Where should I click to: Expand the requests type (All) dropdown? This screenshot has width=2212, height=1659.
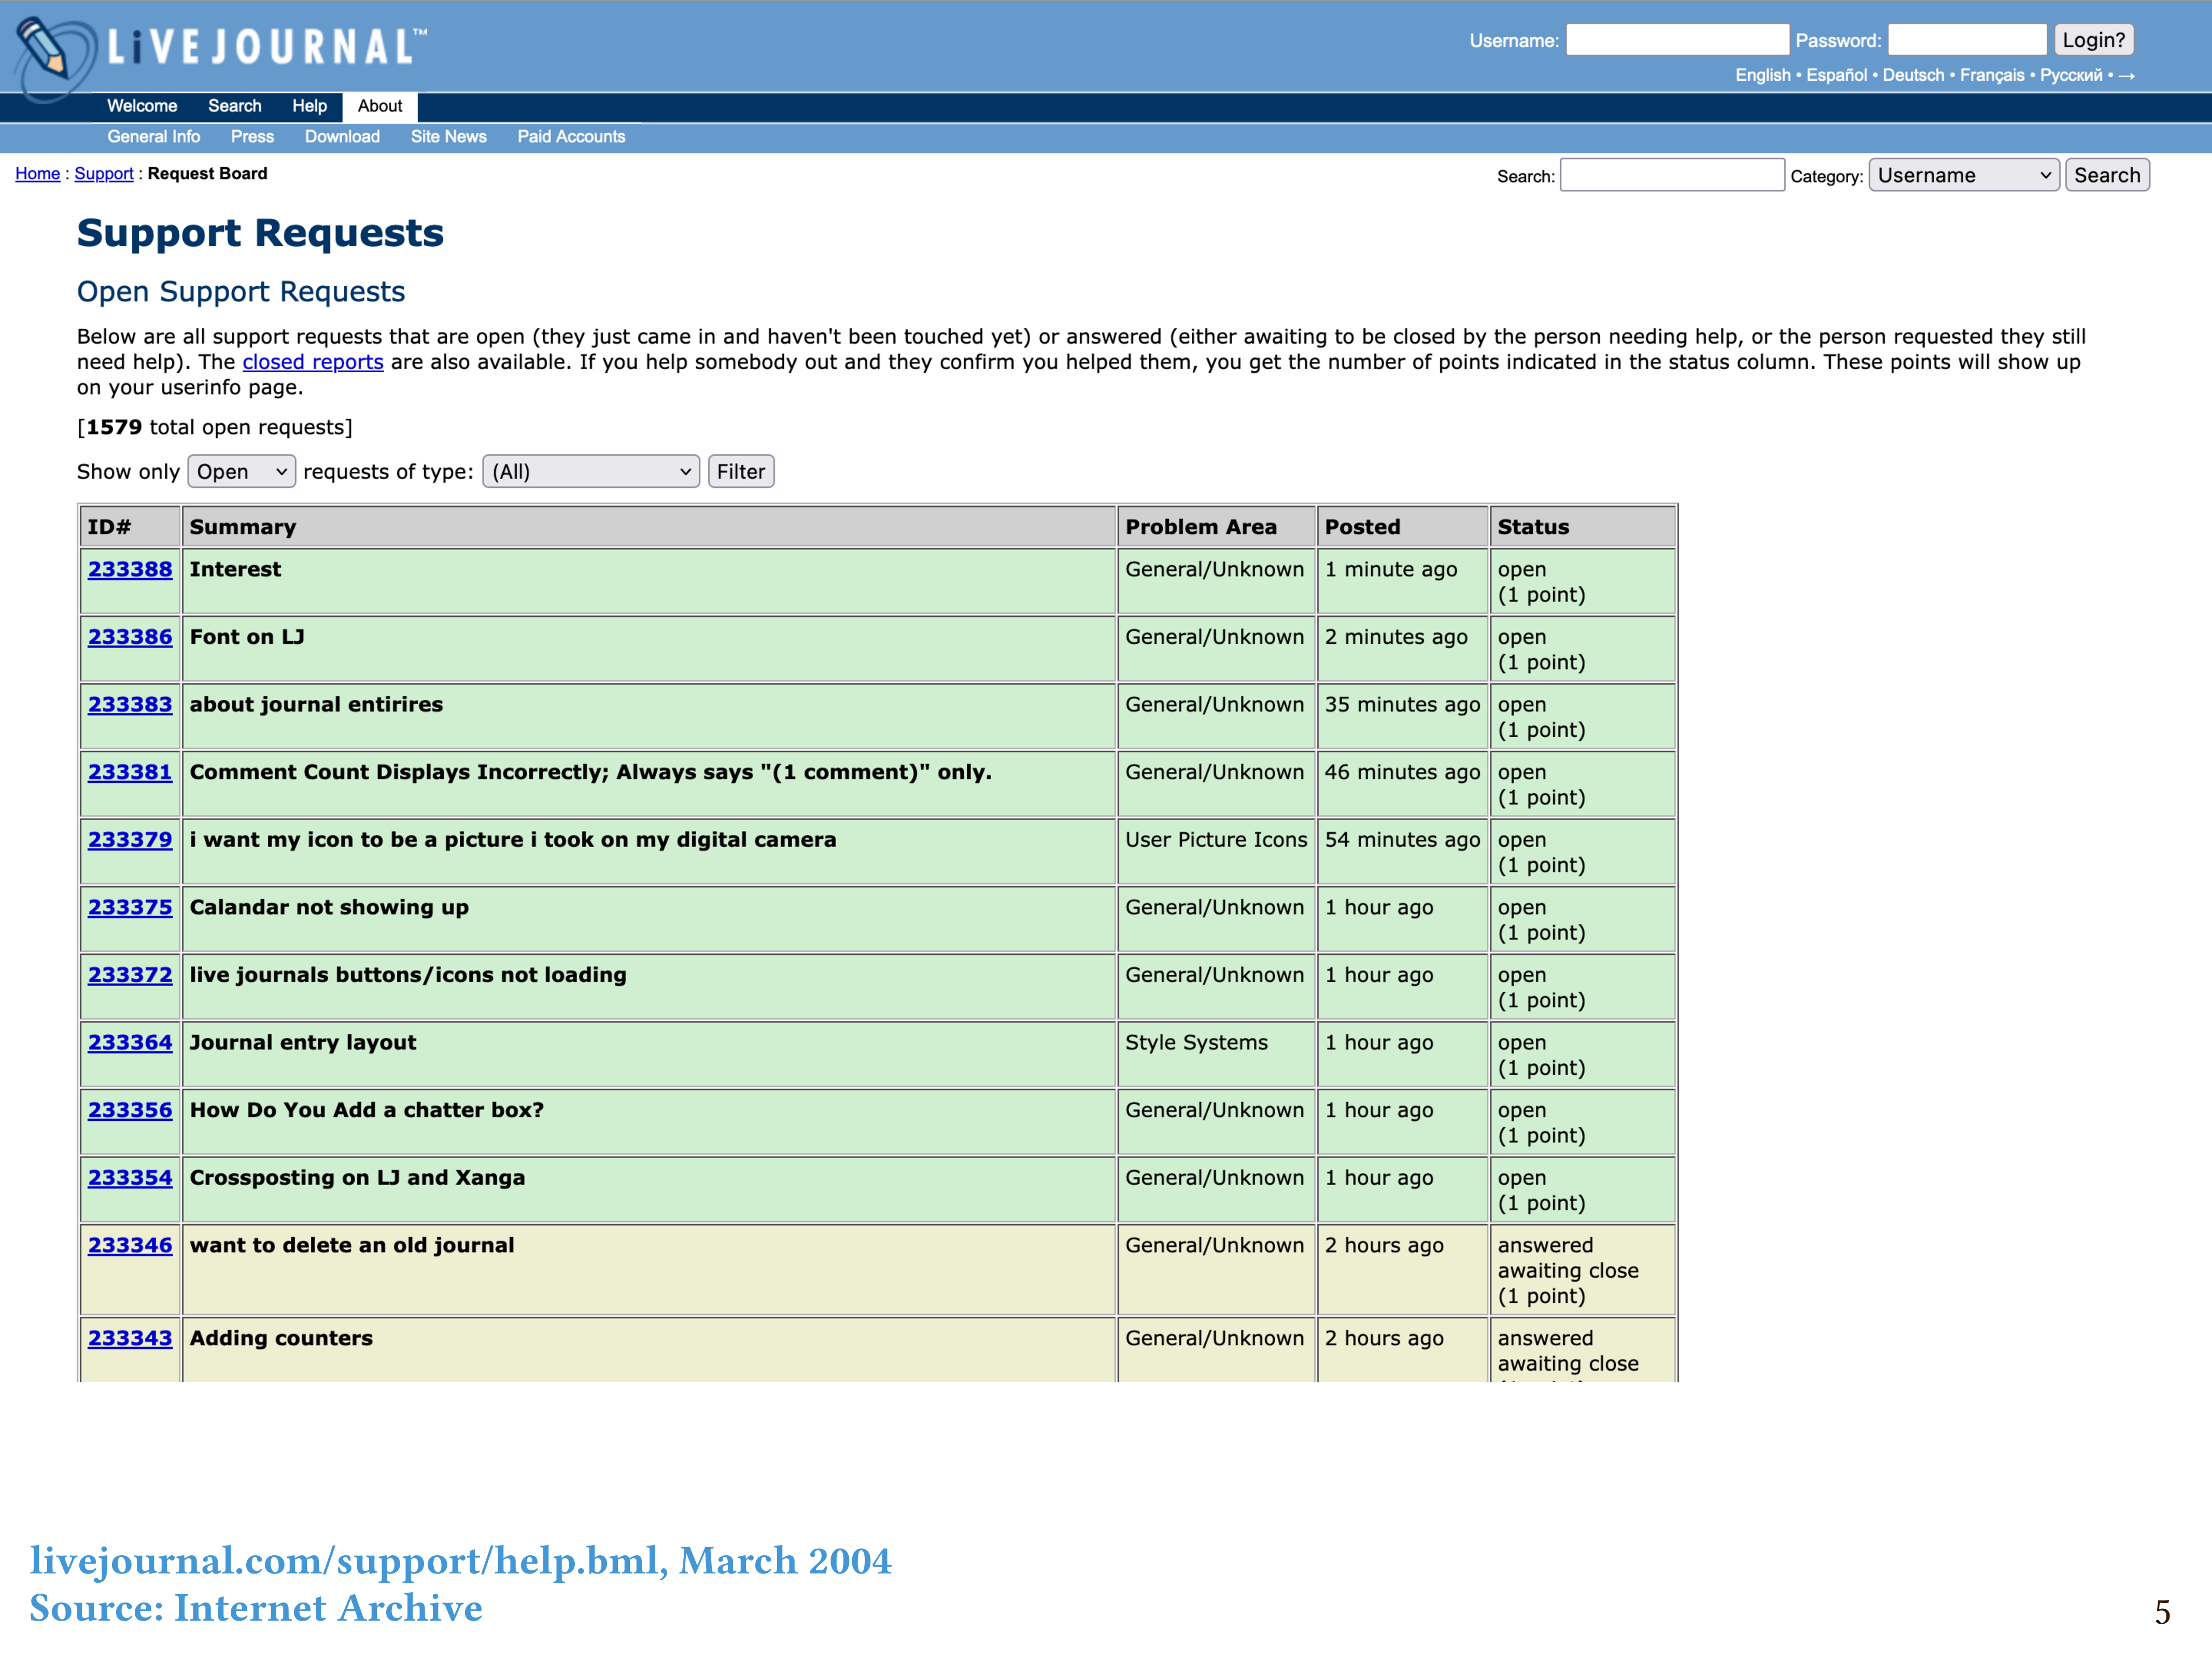(x=591, y=472)
